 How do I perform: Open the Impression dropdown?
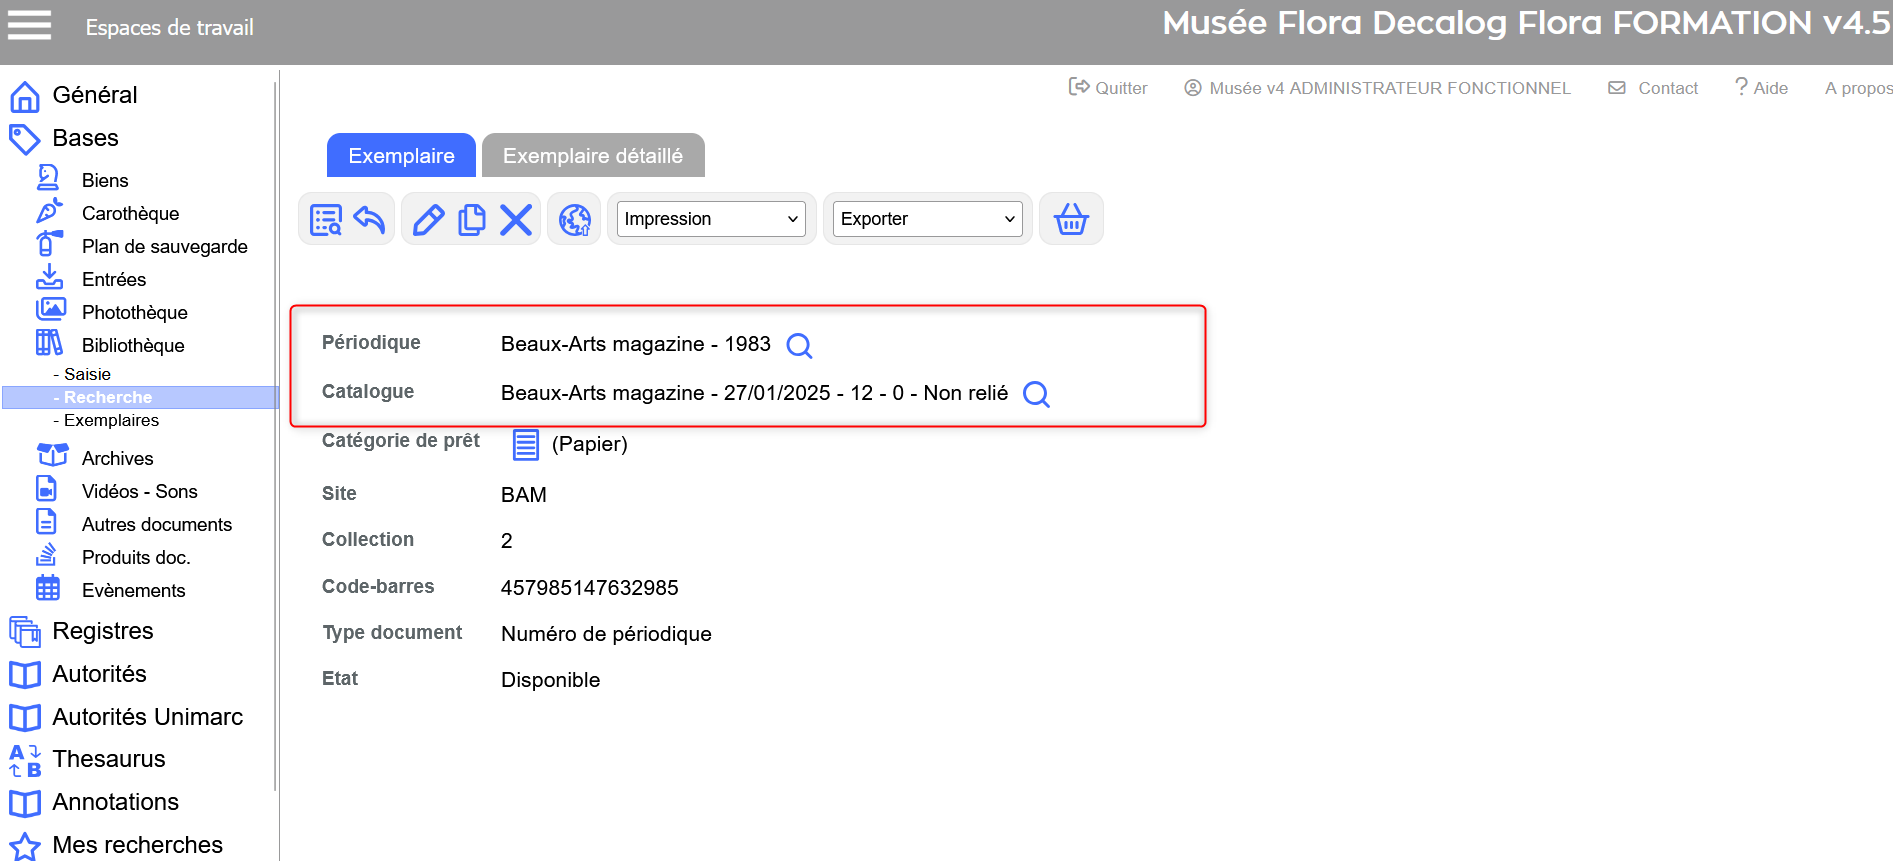tap(711, 219)
